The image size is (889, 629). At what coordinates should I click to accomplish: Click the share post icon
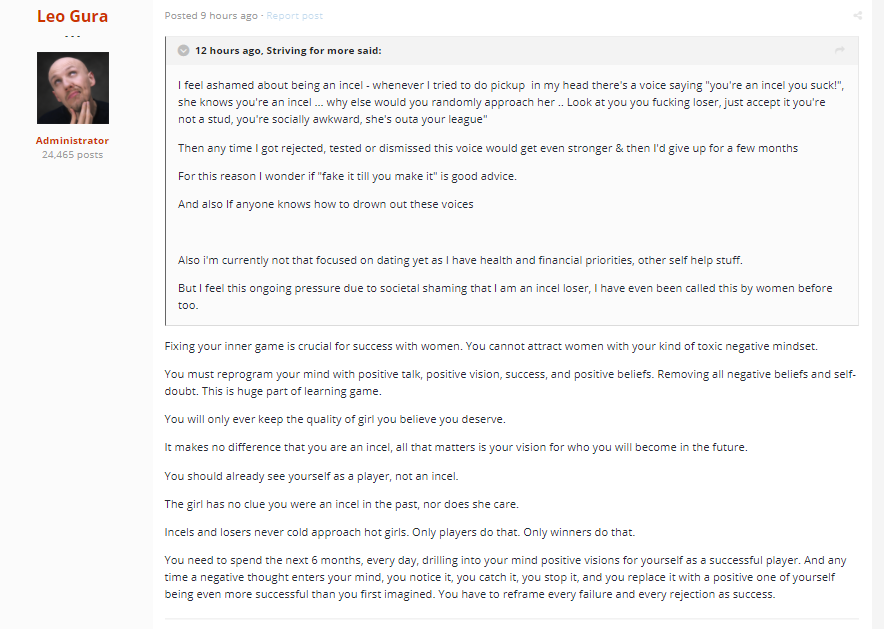pyautogui.click(x=857, y=16)
